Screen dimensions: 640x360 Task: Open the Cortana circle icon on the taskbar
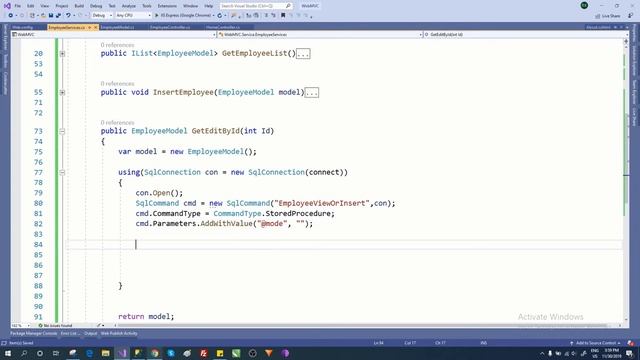point(40,353)
